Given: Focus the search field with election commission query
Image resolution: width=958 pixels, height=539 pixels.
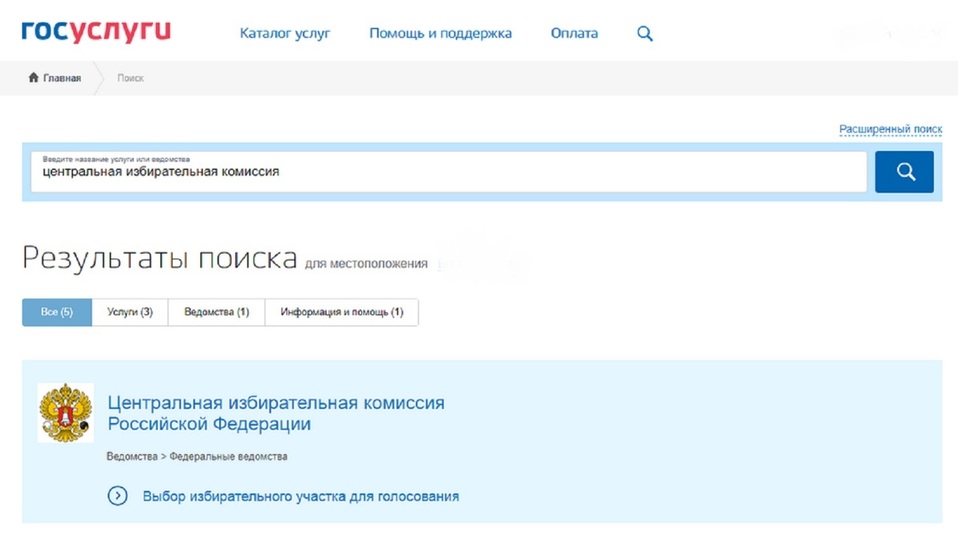Looking at the screenshot, I should 449,172.
